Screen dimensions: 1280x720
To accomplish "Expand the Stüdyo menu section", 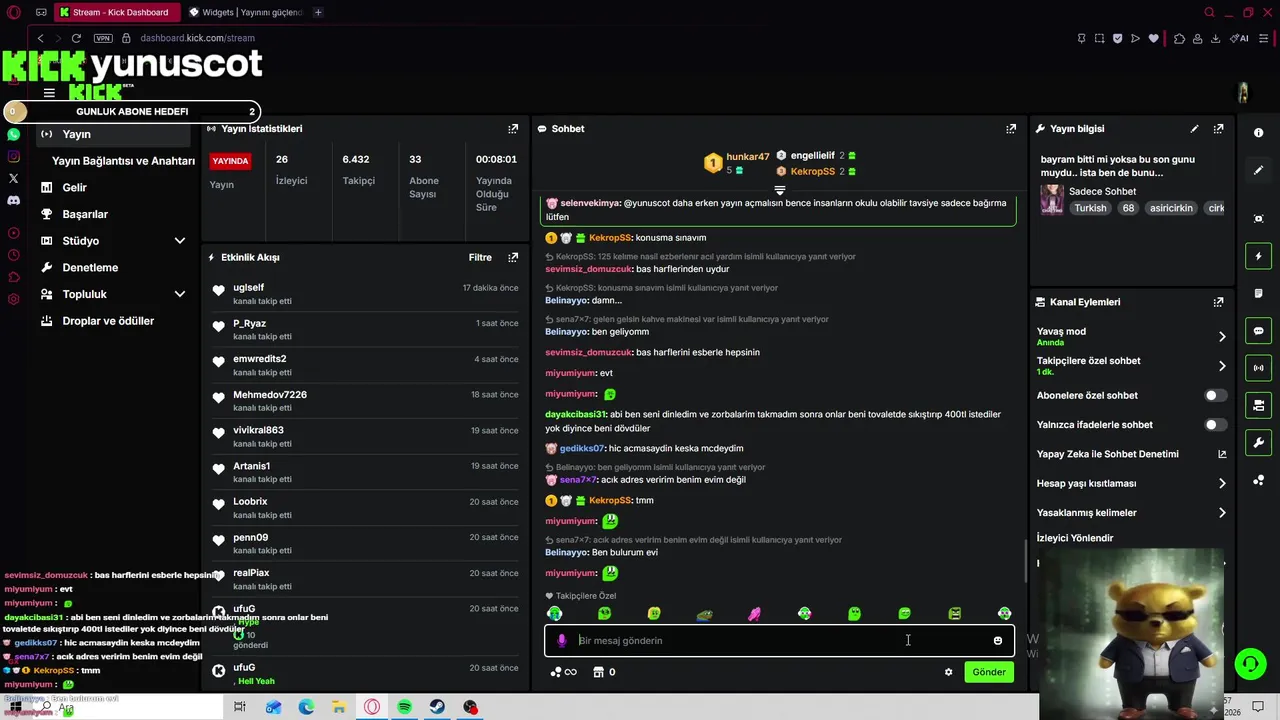I will tap(180, 241).
